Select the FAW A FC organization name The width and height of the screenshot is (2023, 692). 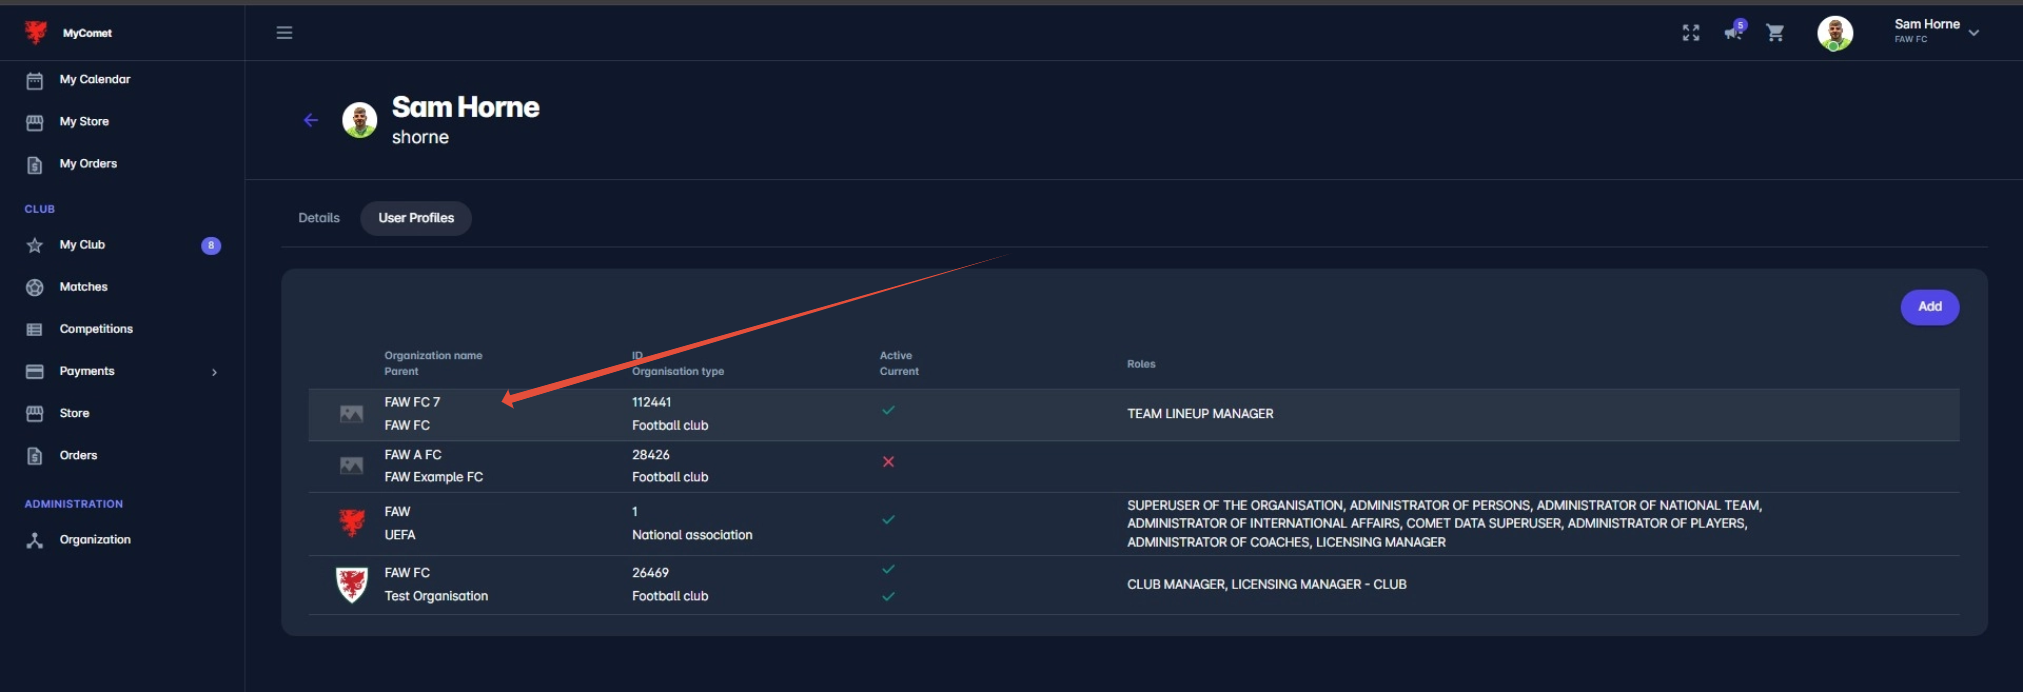click(x=413, y=454)
